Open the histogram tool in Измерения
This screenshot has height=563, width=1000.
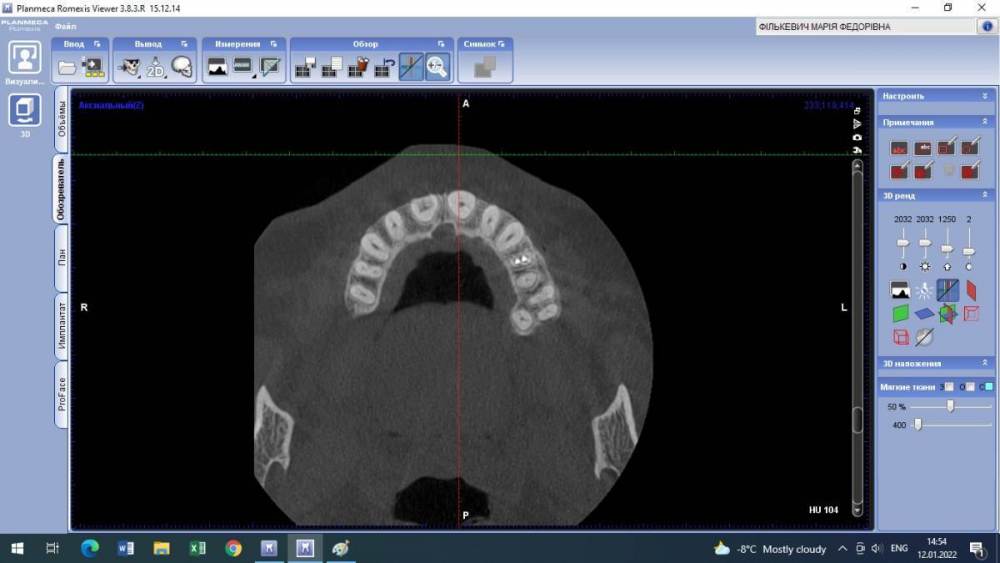pyautogui.click(x=217, y=67)
